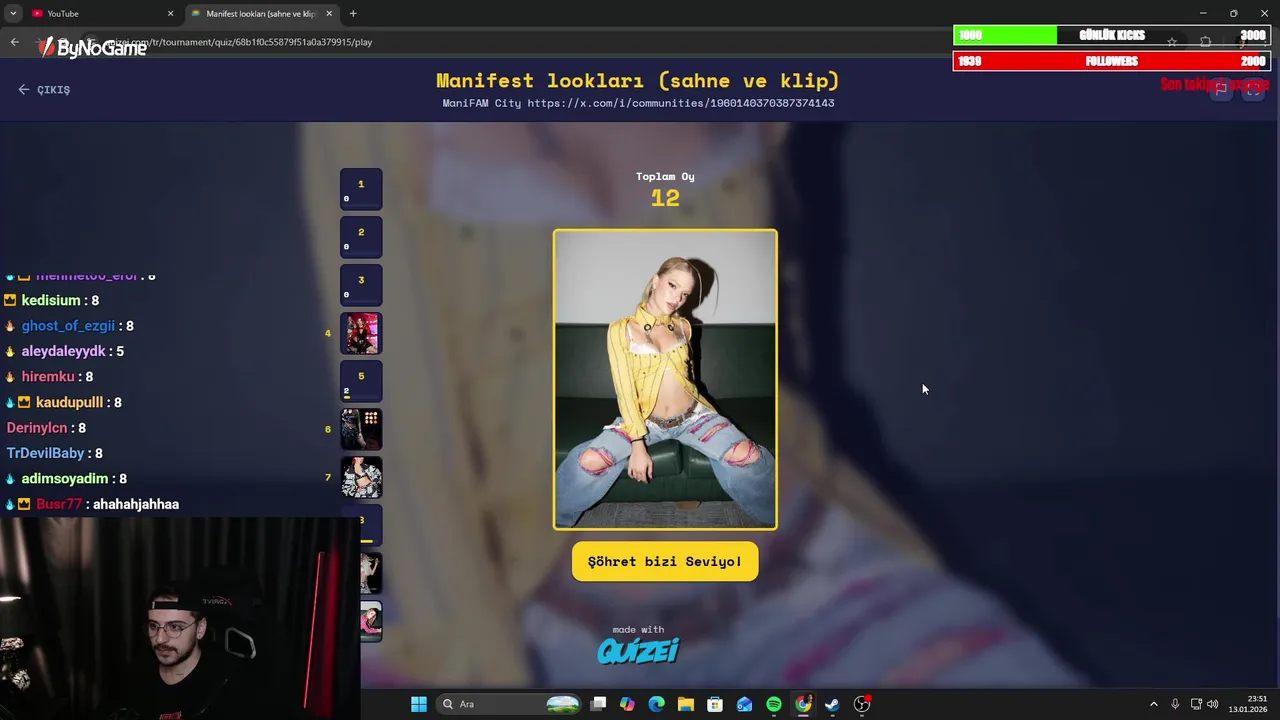The image size is (1280, 720).
Task: Close the Manifest lookları tab
Action: tap(329, 13)
